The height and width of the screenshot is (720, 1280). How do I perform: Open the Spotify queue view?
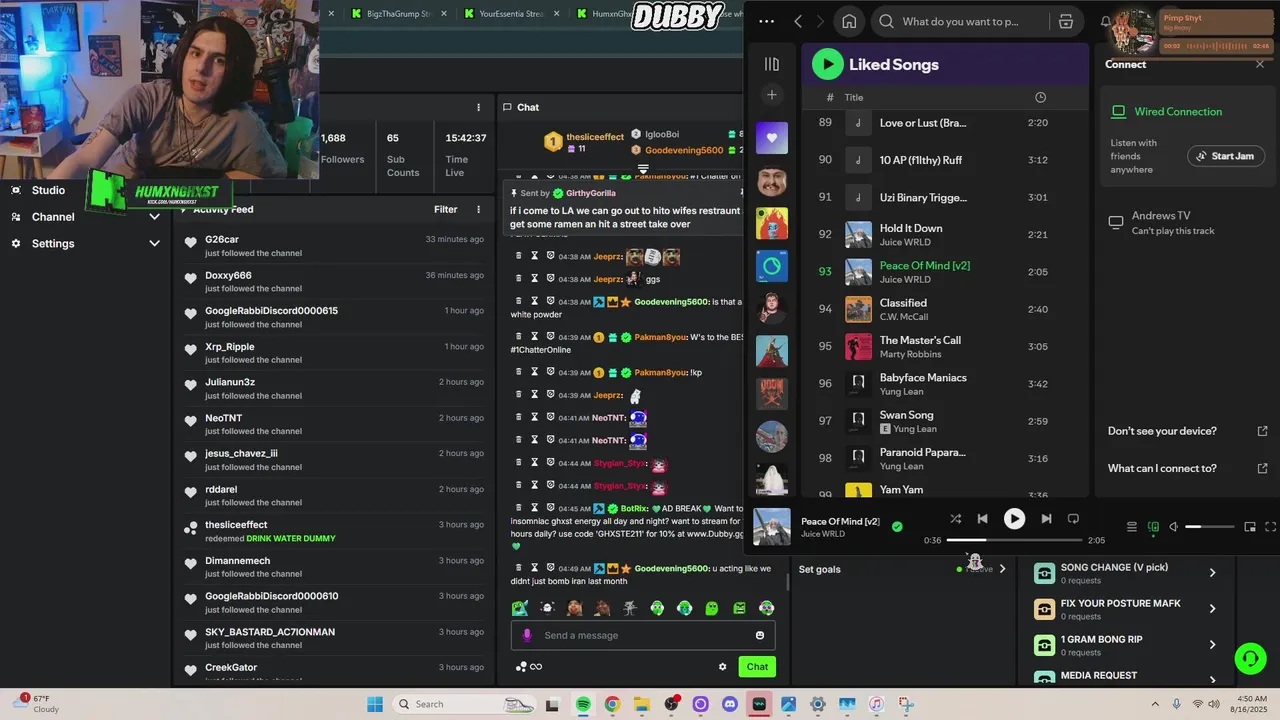(x=1132, y=527)
